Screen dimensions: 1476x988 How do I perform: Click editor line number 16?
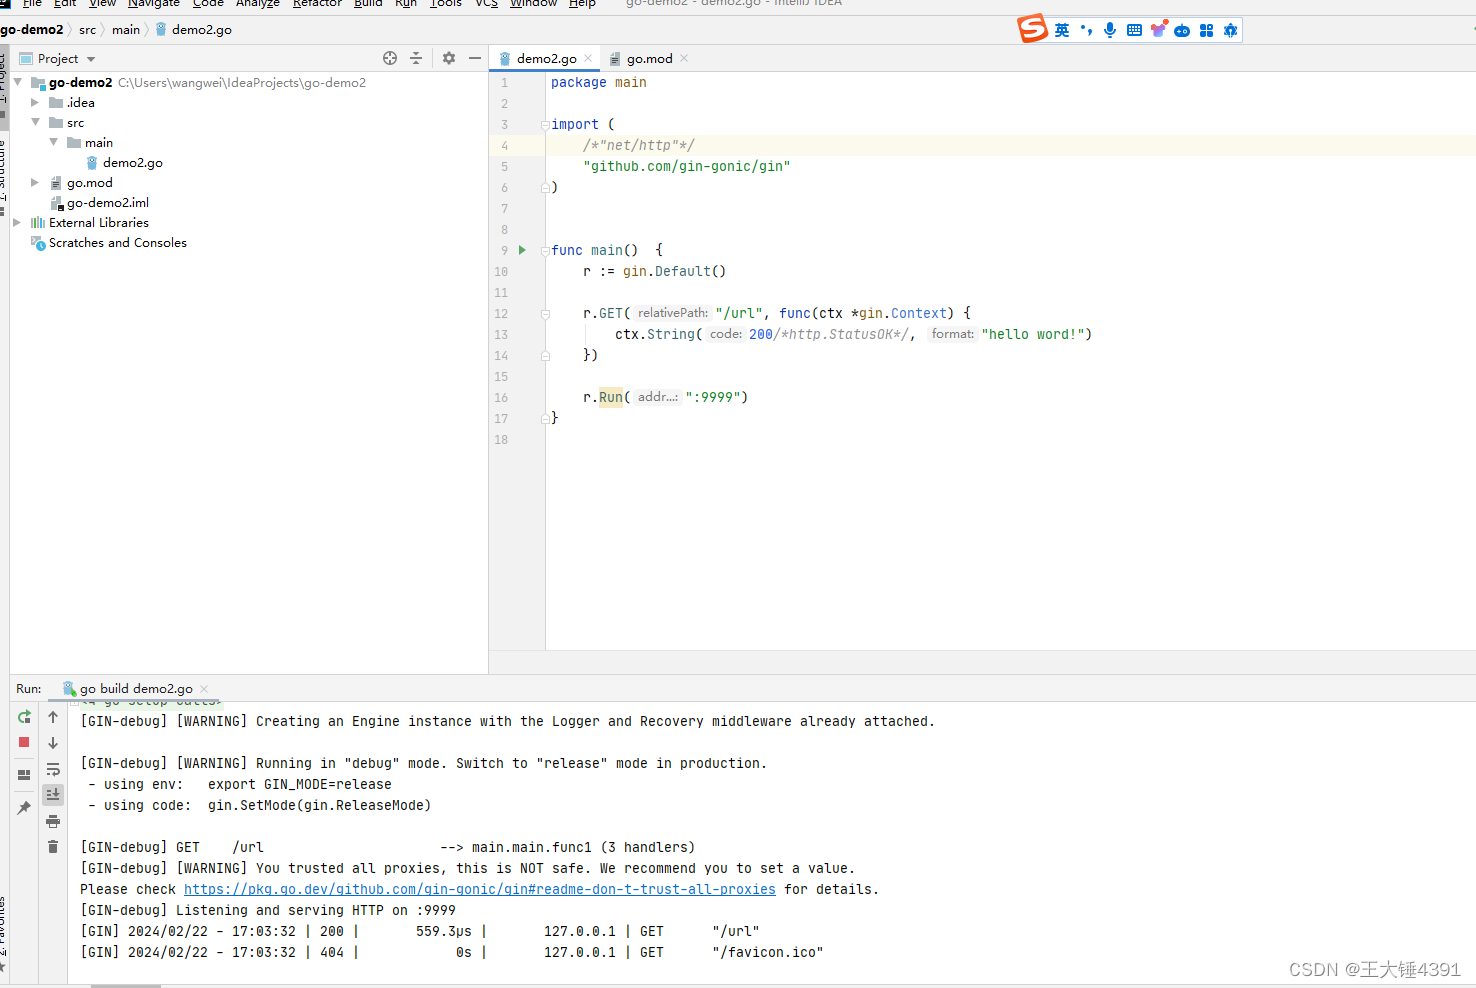click(x=501, y=397)
